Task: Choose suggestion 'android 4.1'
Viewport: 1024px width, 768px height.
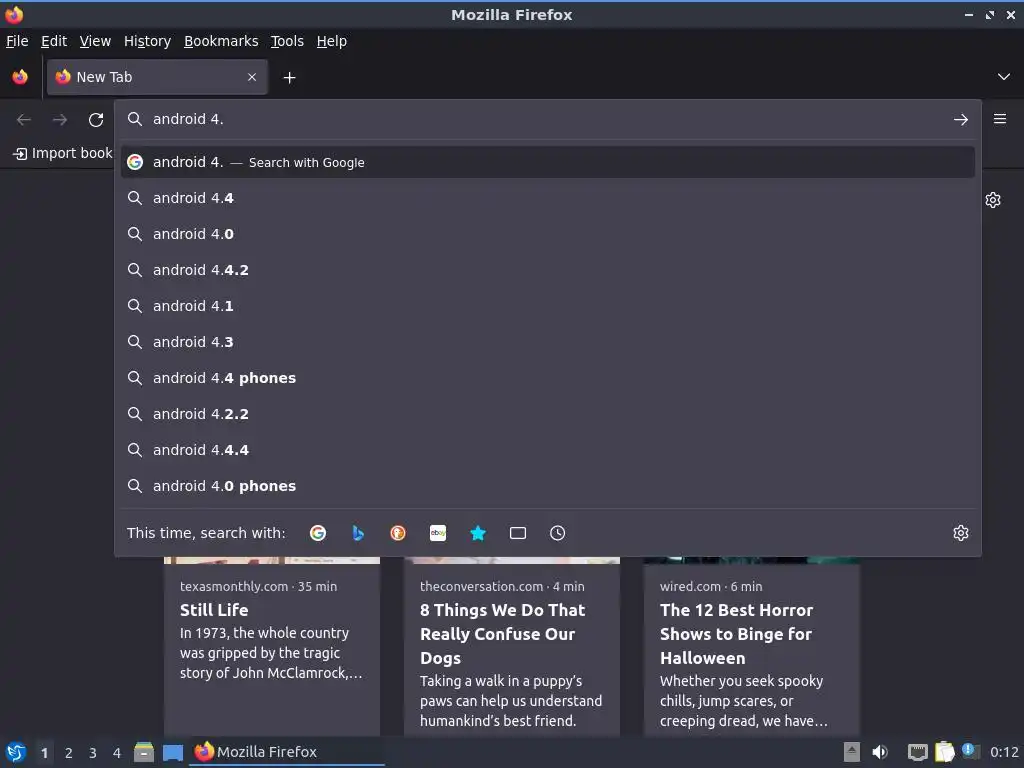Action: [547, 306]
